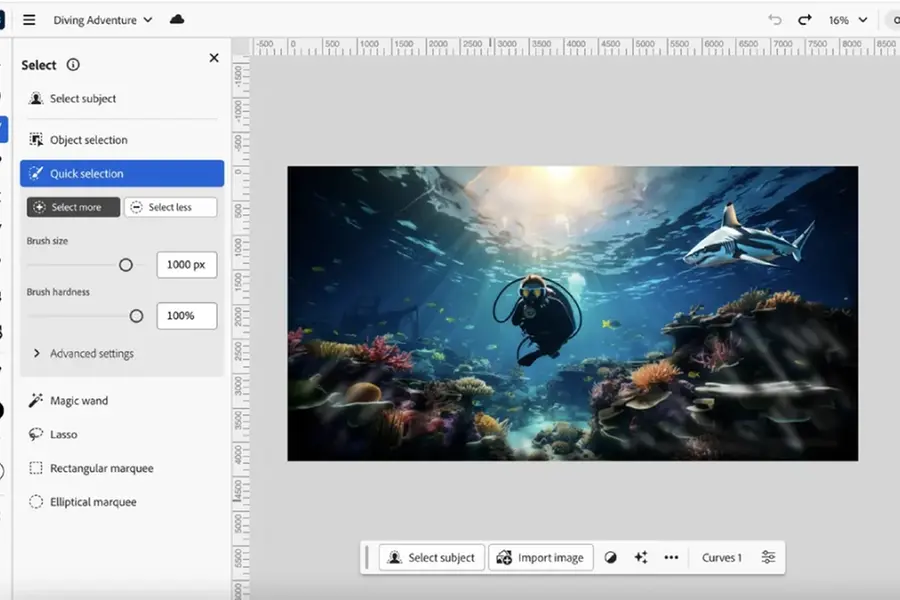Select the Rectangular marquee tool
900x600 pixels.
pos(101,468)
